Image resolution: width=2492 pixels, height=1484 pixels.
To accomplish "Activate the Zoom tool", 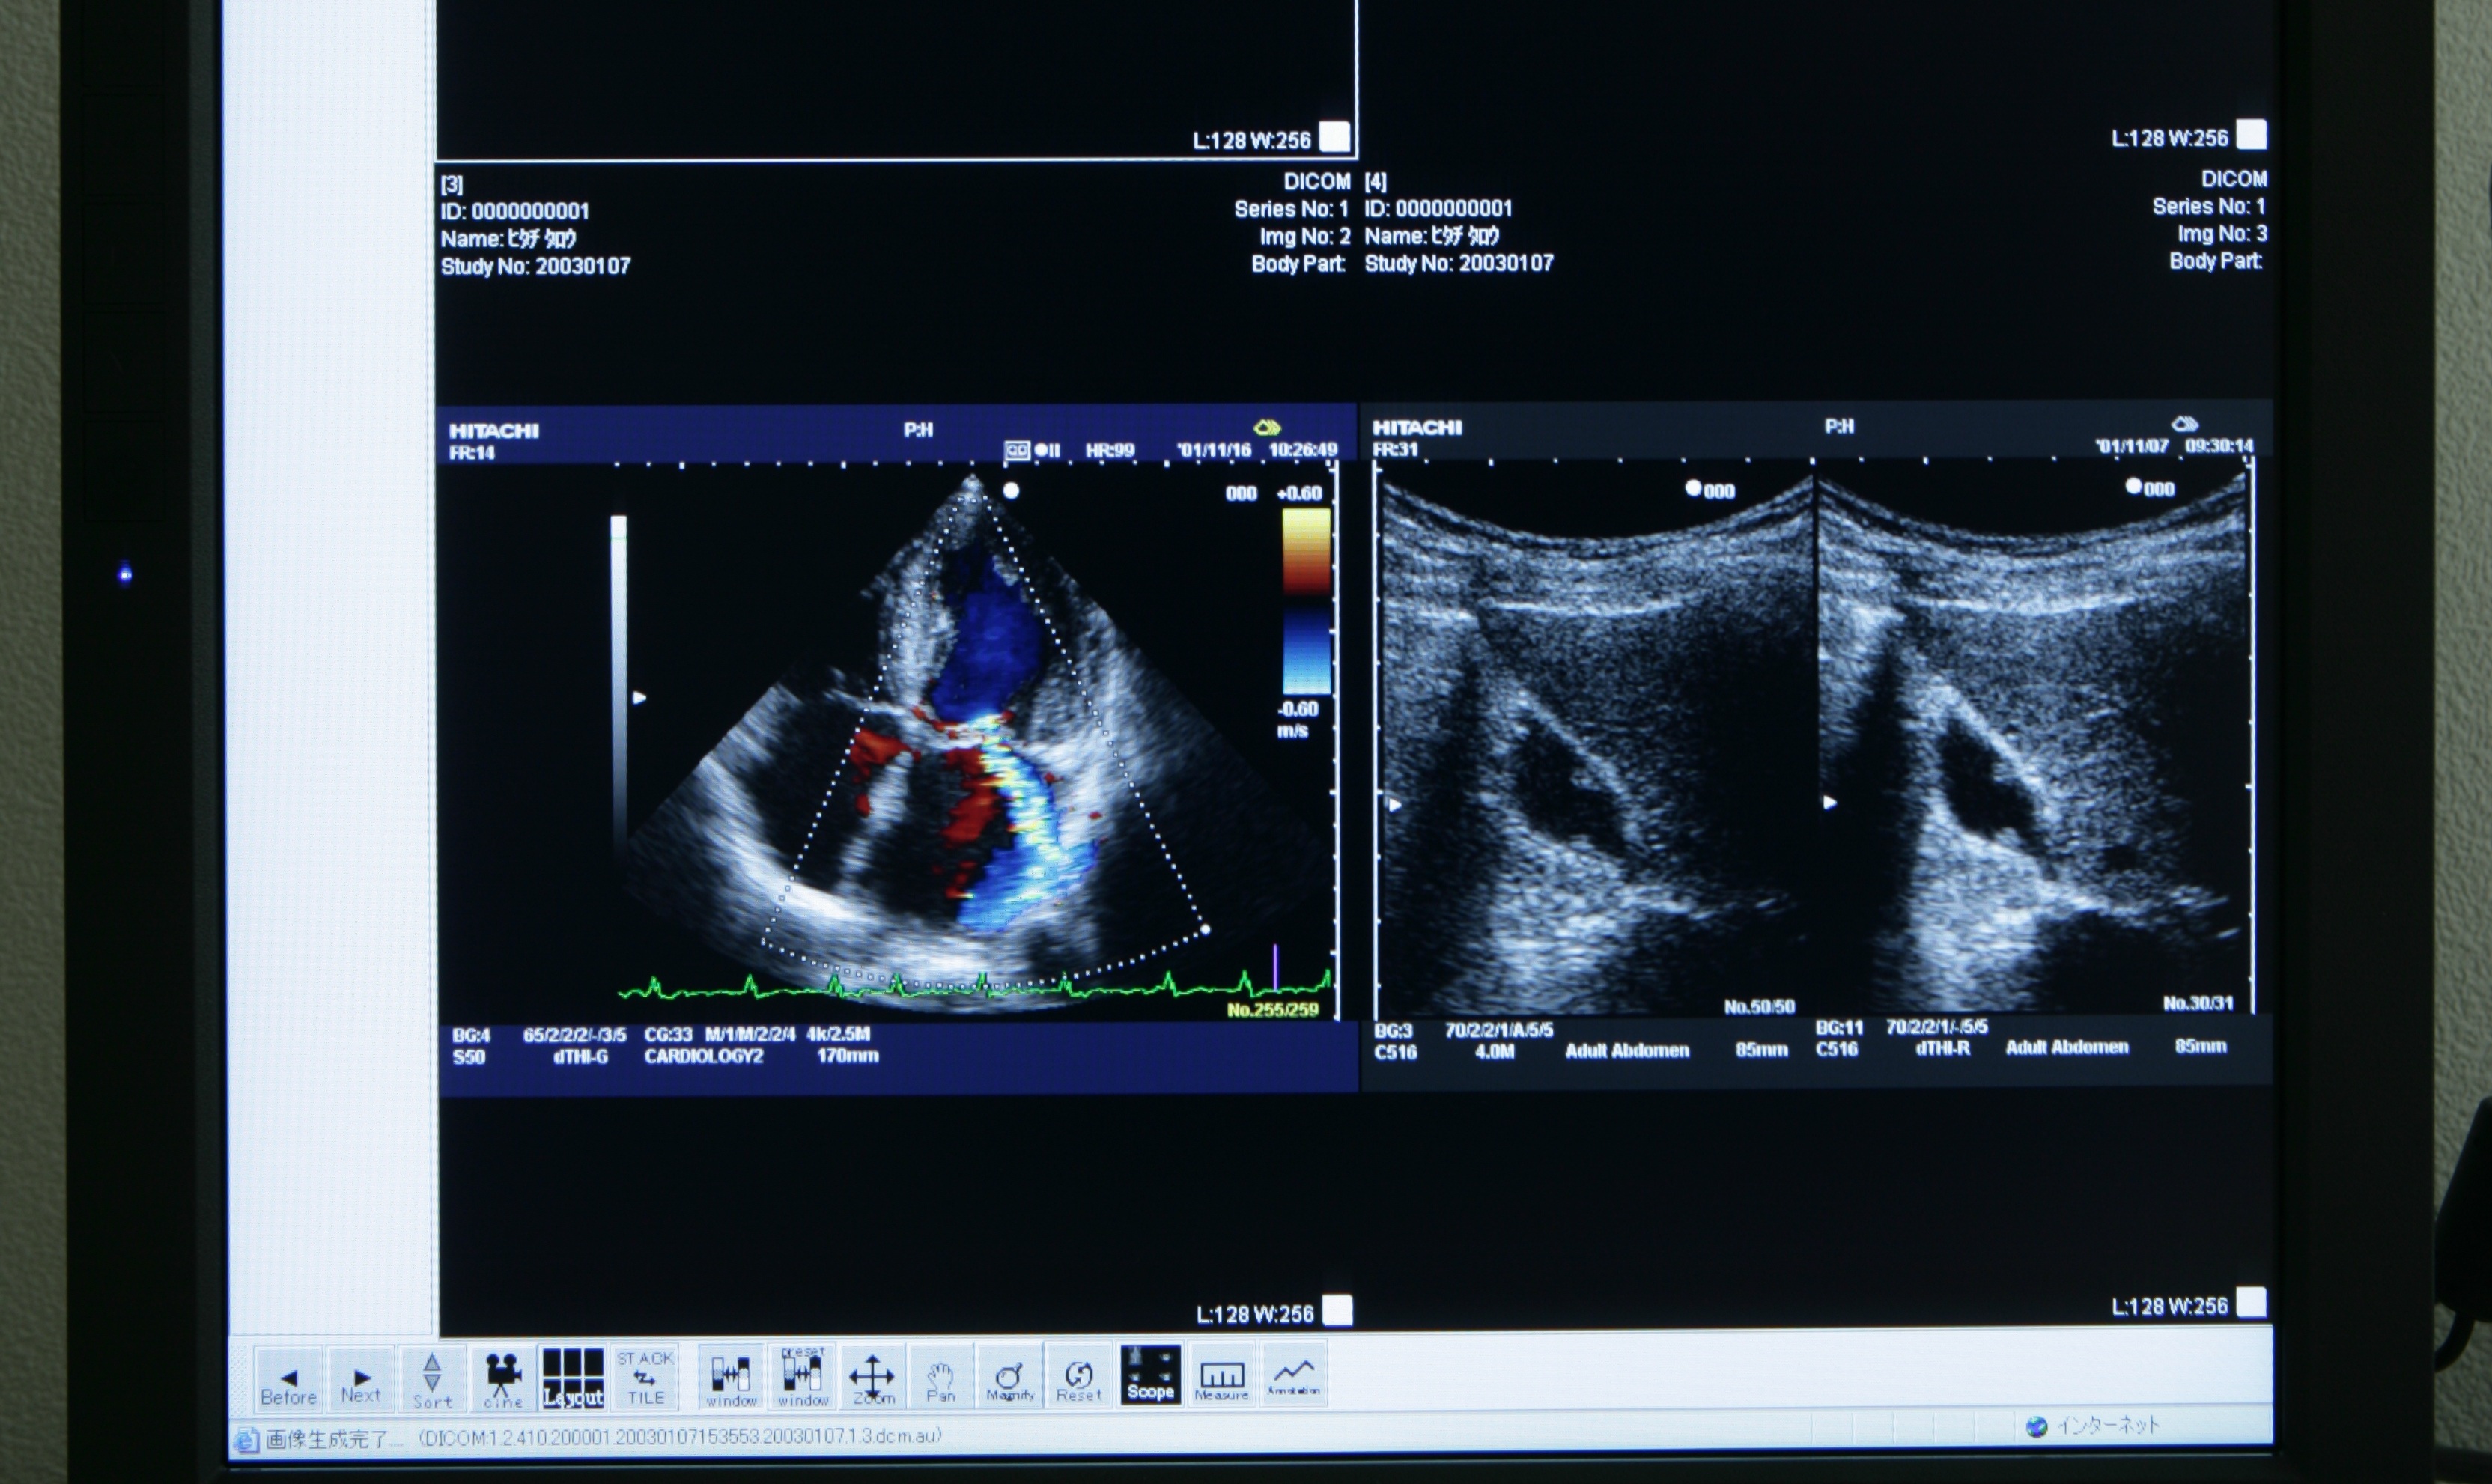I will [872, 1377].
